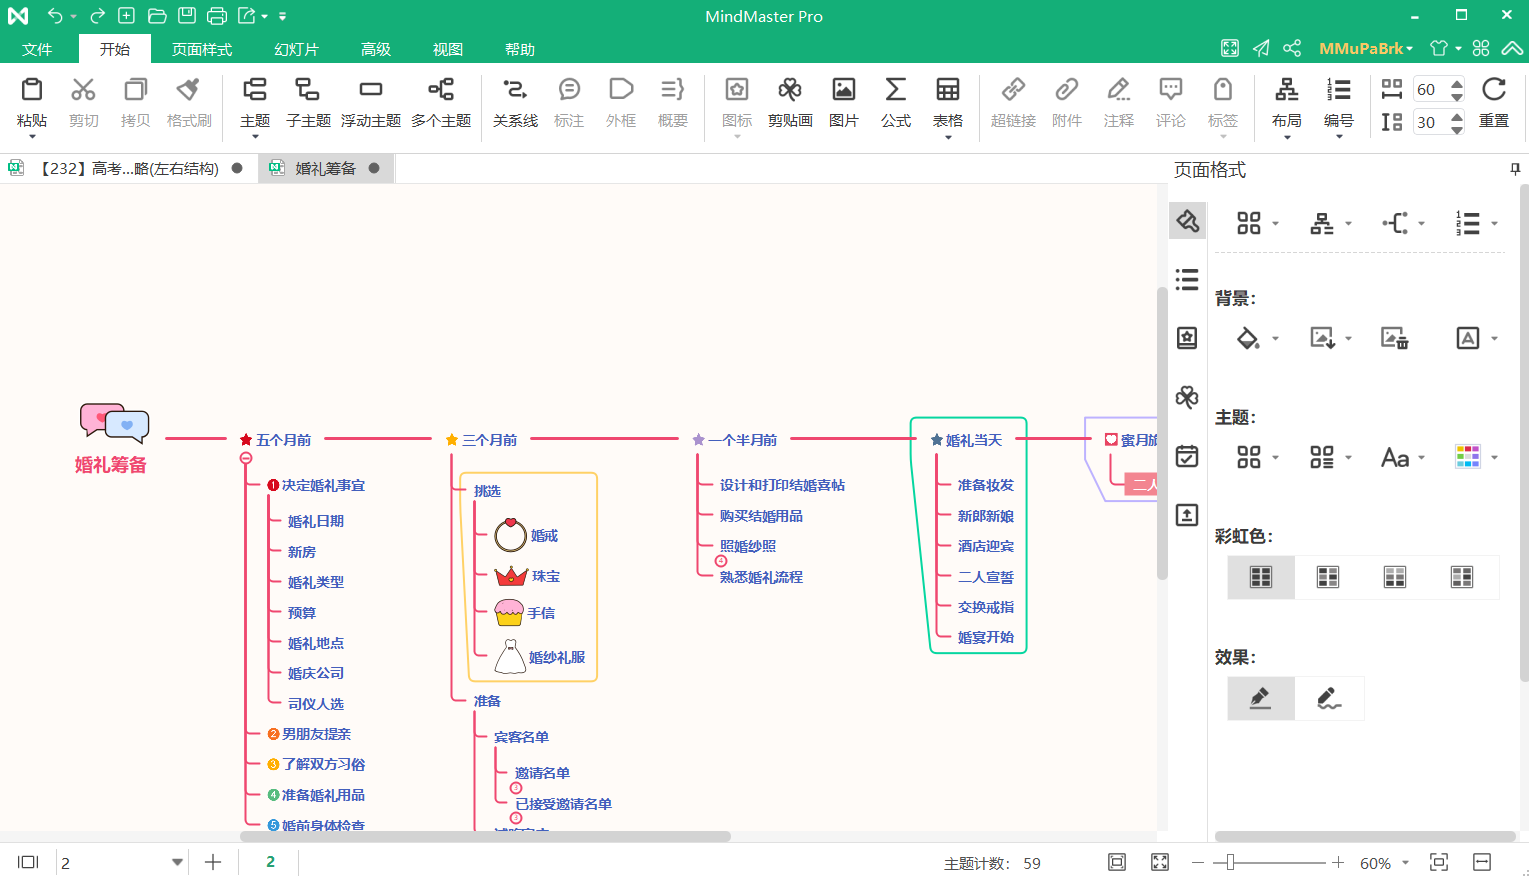Click the print icon in title bar
1529x877 pixels.
click(217, 16)
